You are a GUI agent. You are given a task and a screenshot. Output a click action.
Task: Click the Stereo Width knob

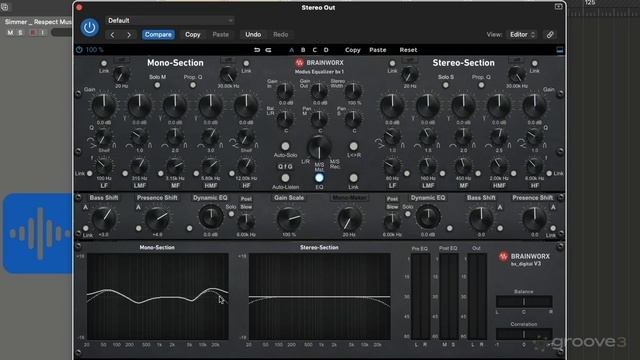point(353,92)
